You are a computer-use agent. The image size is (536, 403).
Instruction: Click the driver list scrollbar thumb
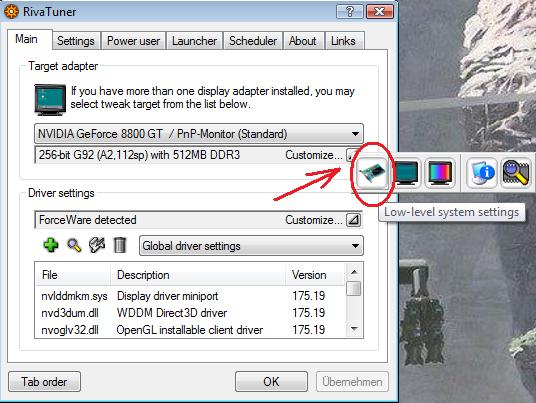coord(354,288)
